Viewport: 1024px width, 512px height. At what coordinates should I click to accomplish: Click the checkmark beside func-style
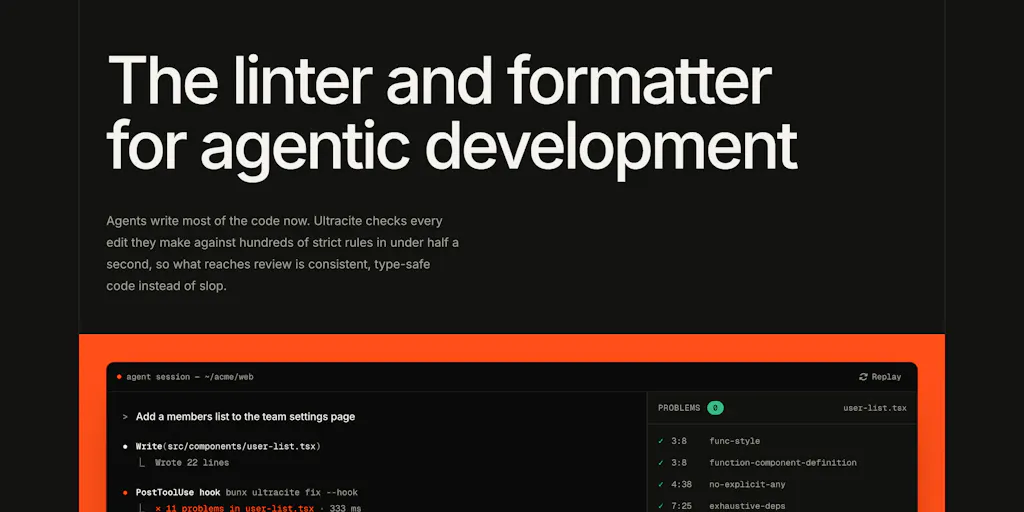click(661, 441)
